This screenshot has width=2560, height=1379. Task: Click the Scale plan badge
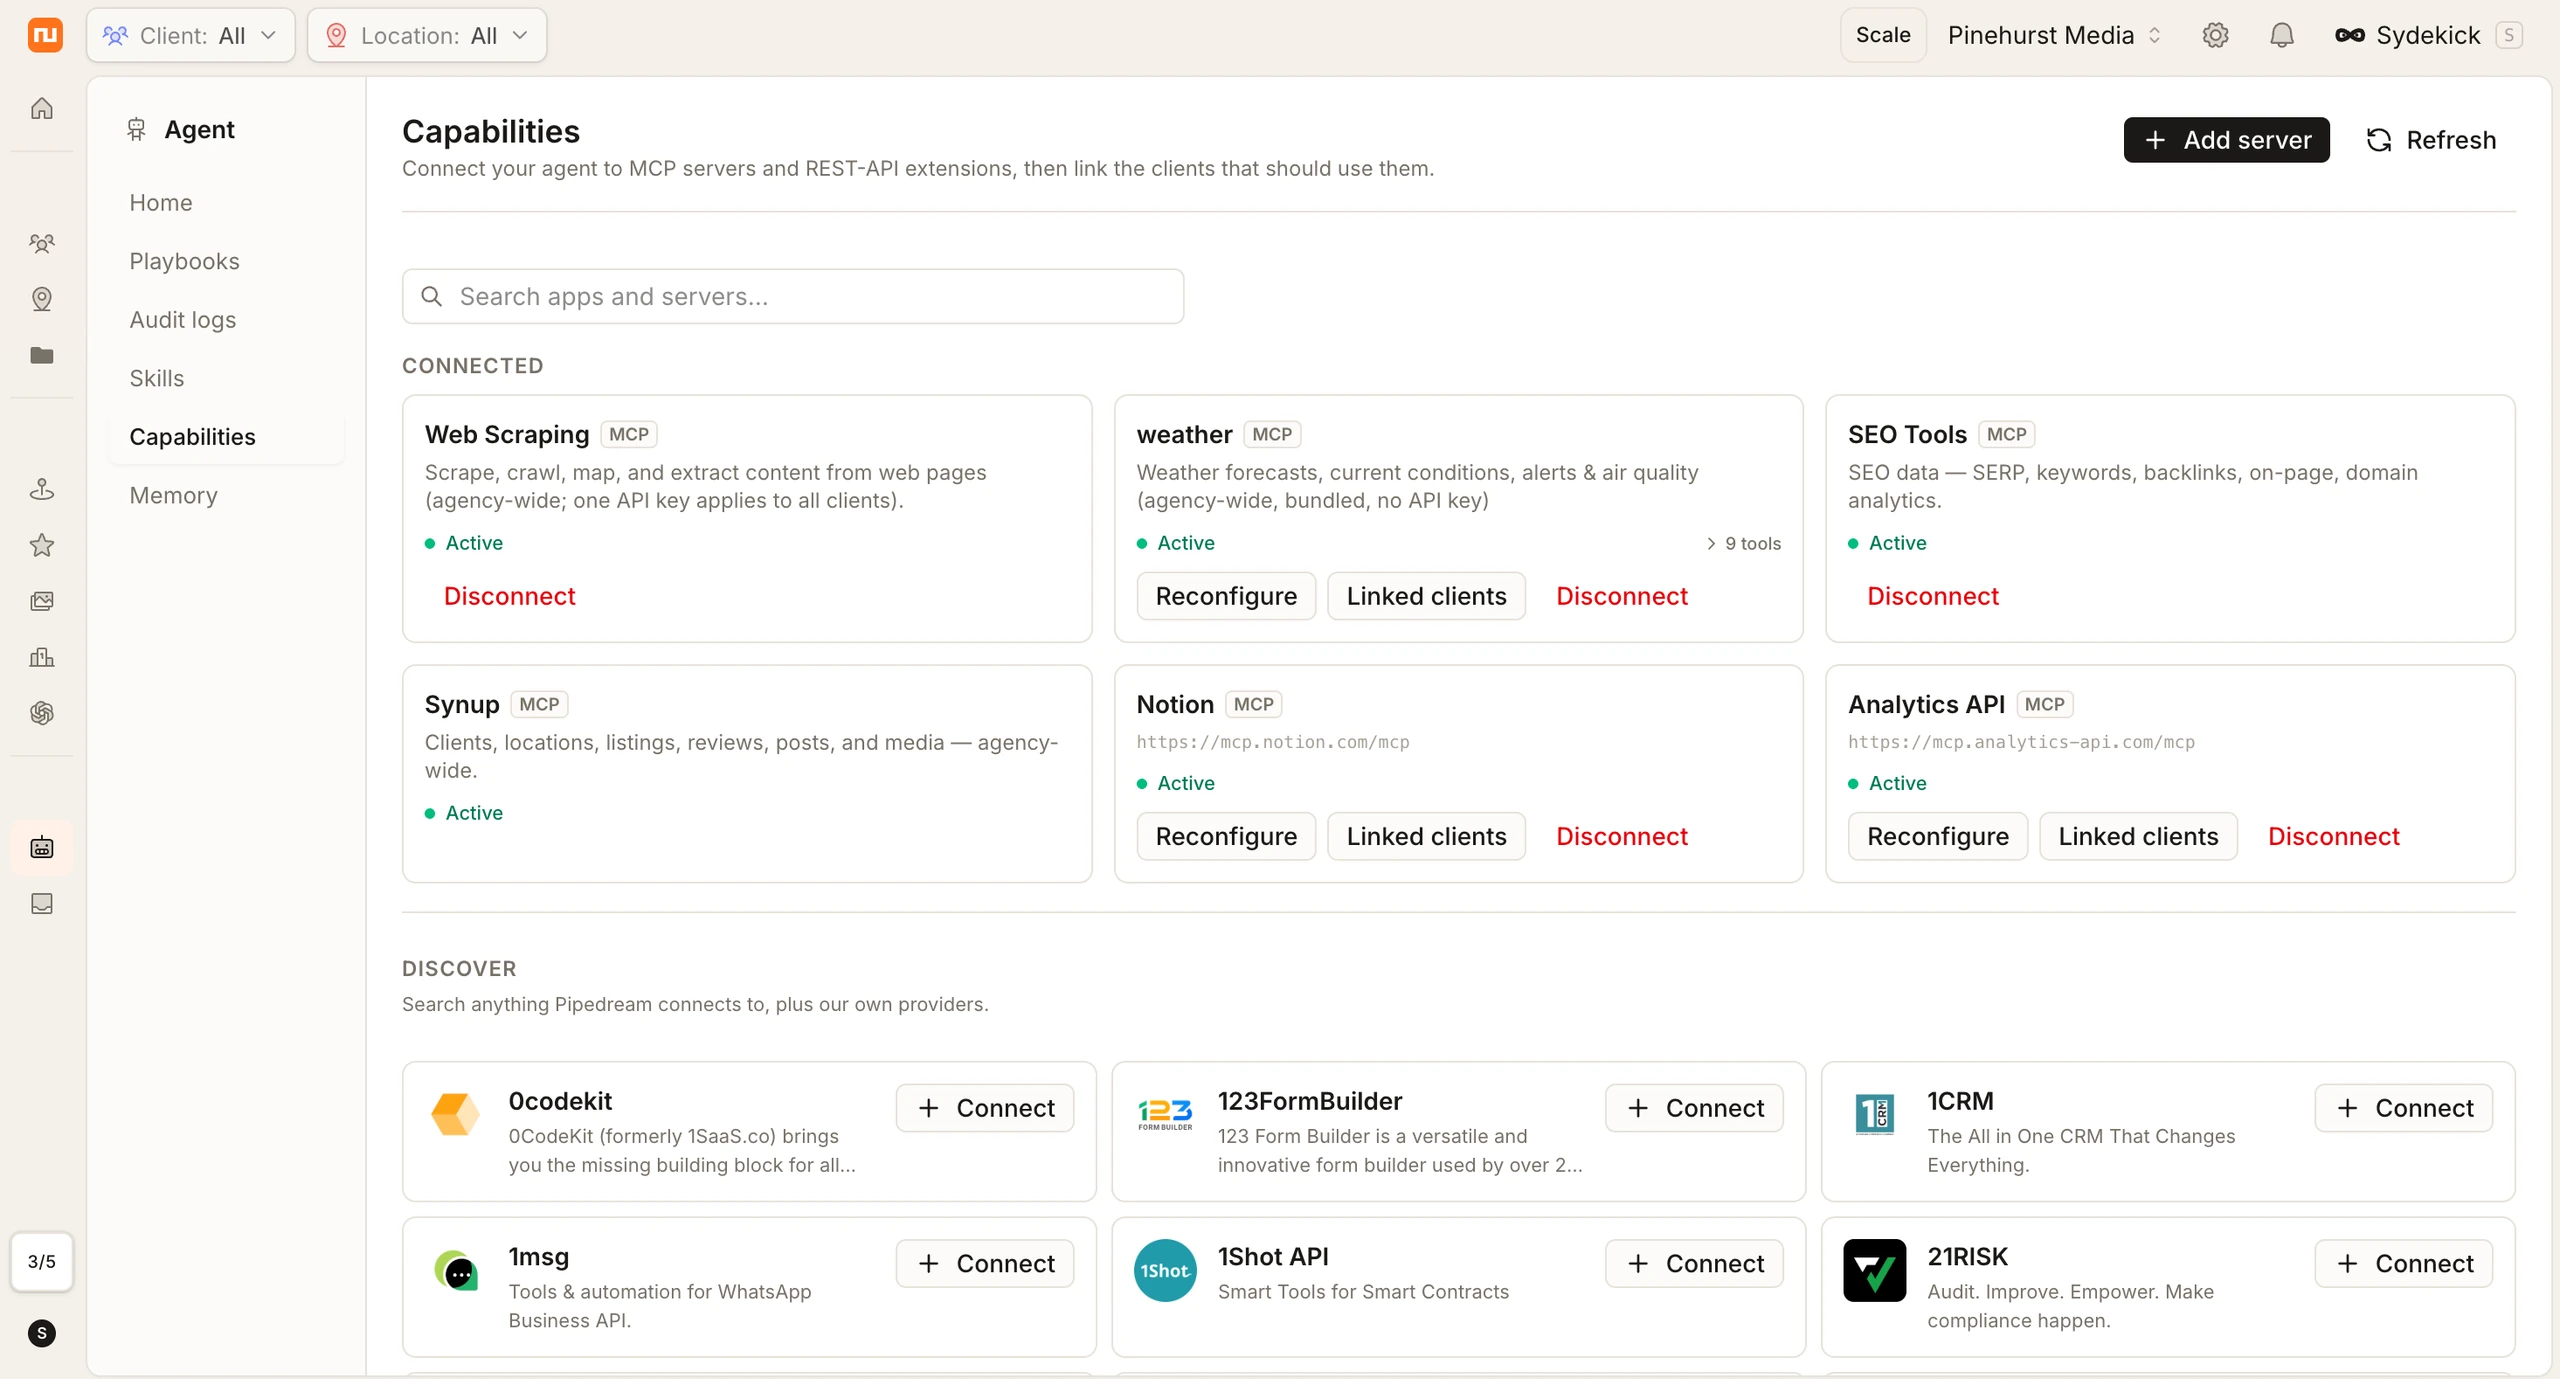pos(1883,35)
